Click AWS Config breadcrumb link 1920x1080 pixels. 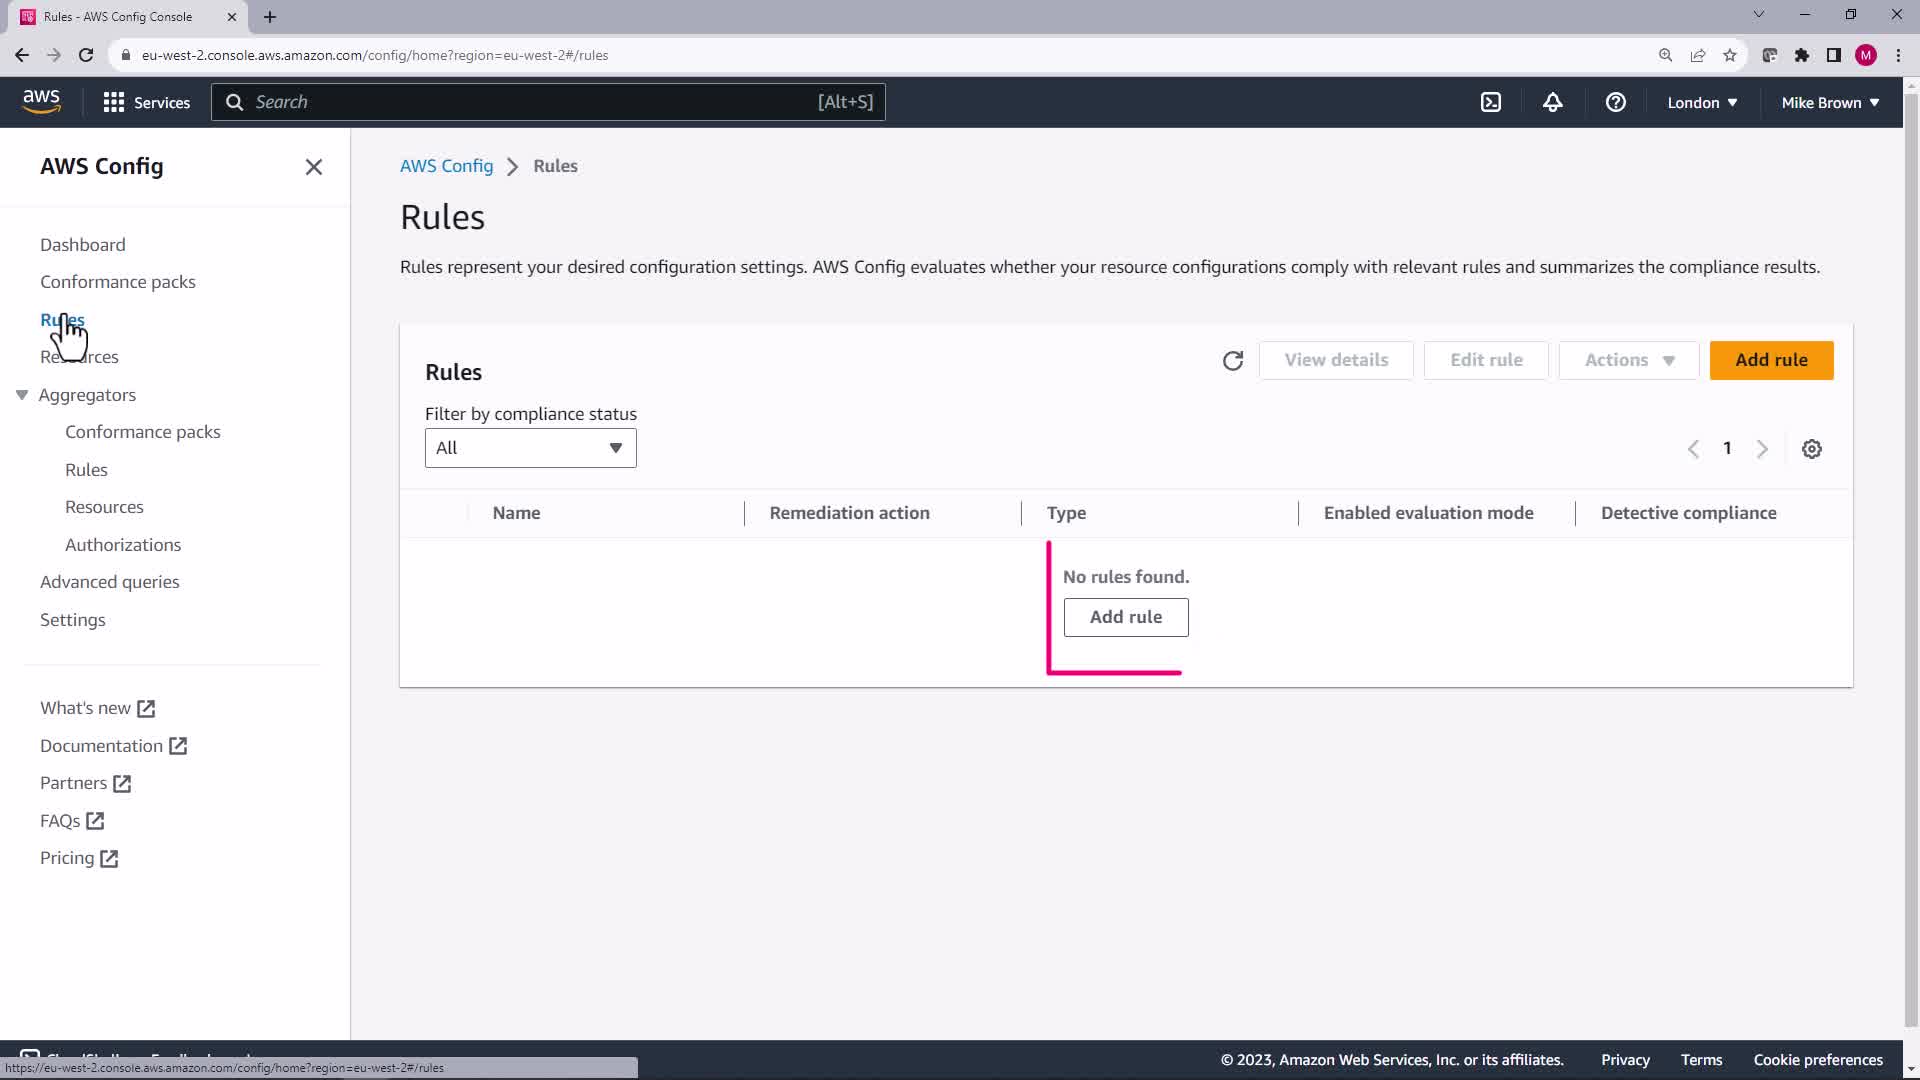[446, 166]
